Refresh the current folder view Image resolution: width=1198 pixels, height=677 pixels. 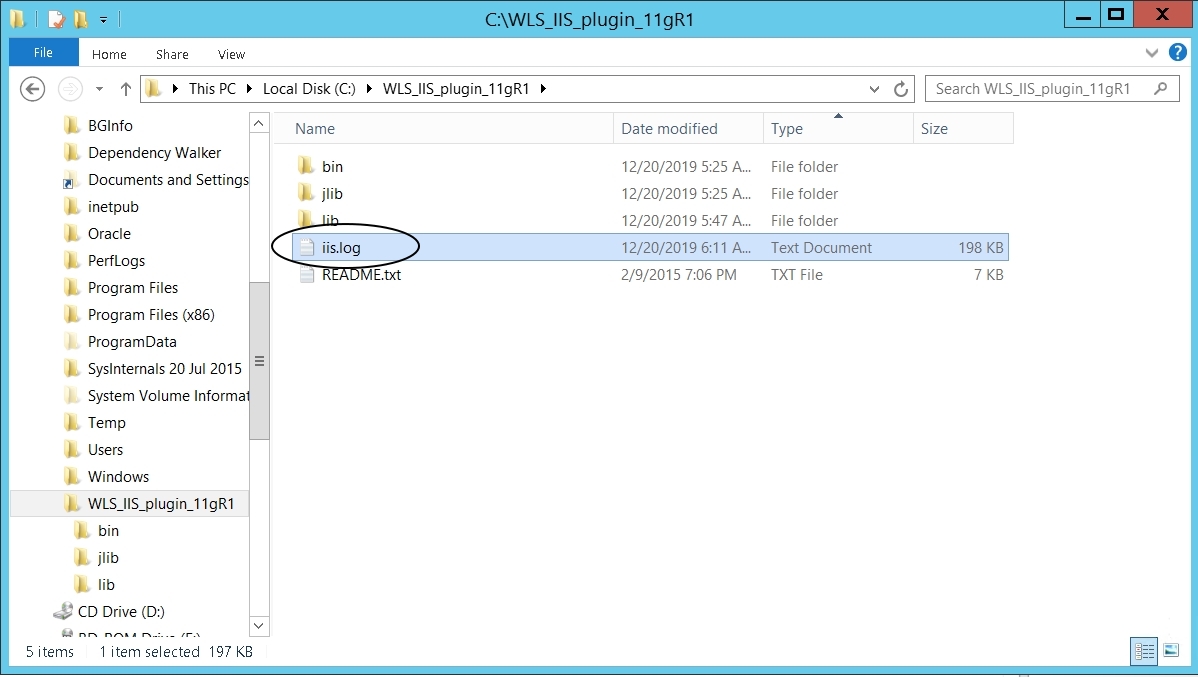click(901, 89)
